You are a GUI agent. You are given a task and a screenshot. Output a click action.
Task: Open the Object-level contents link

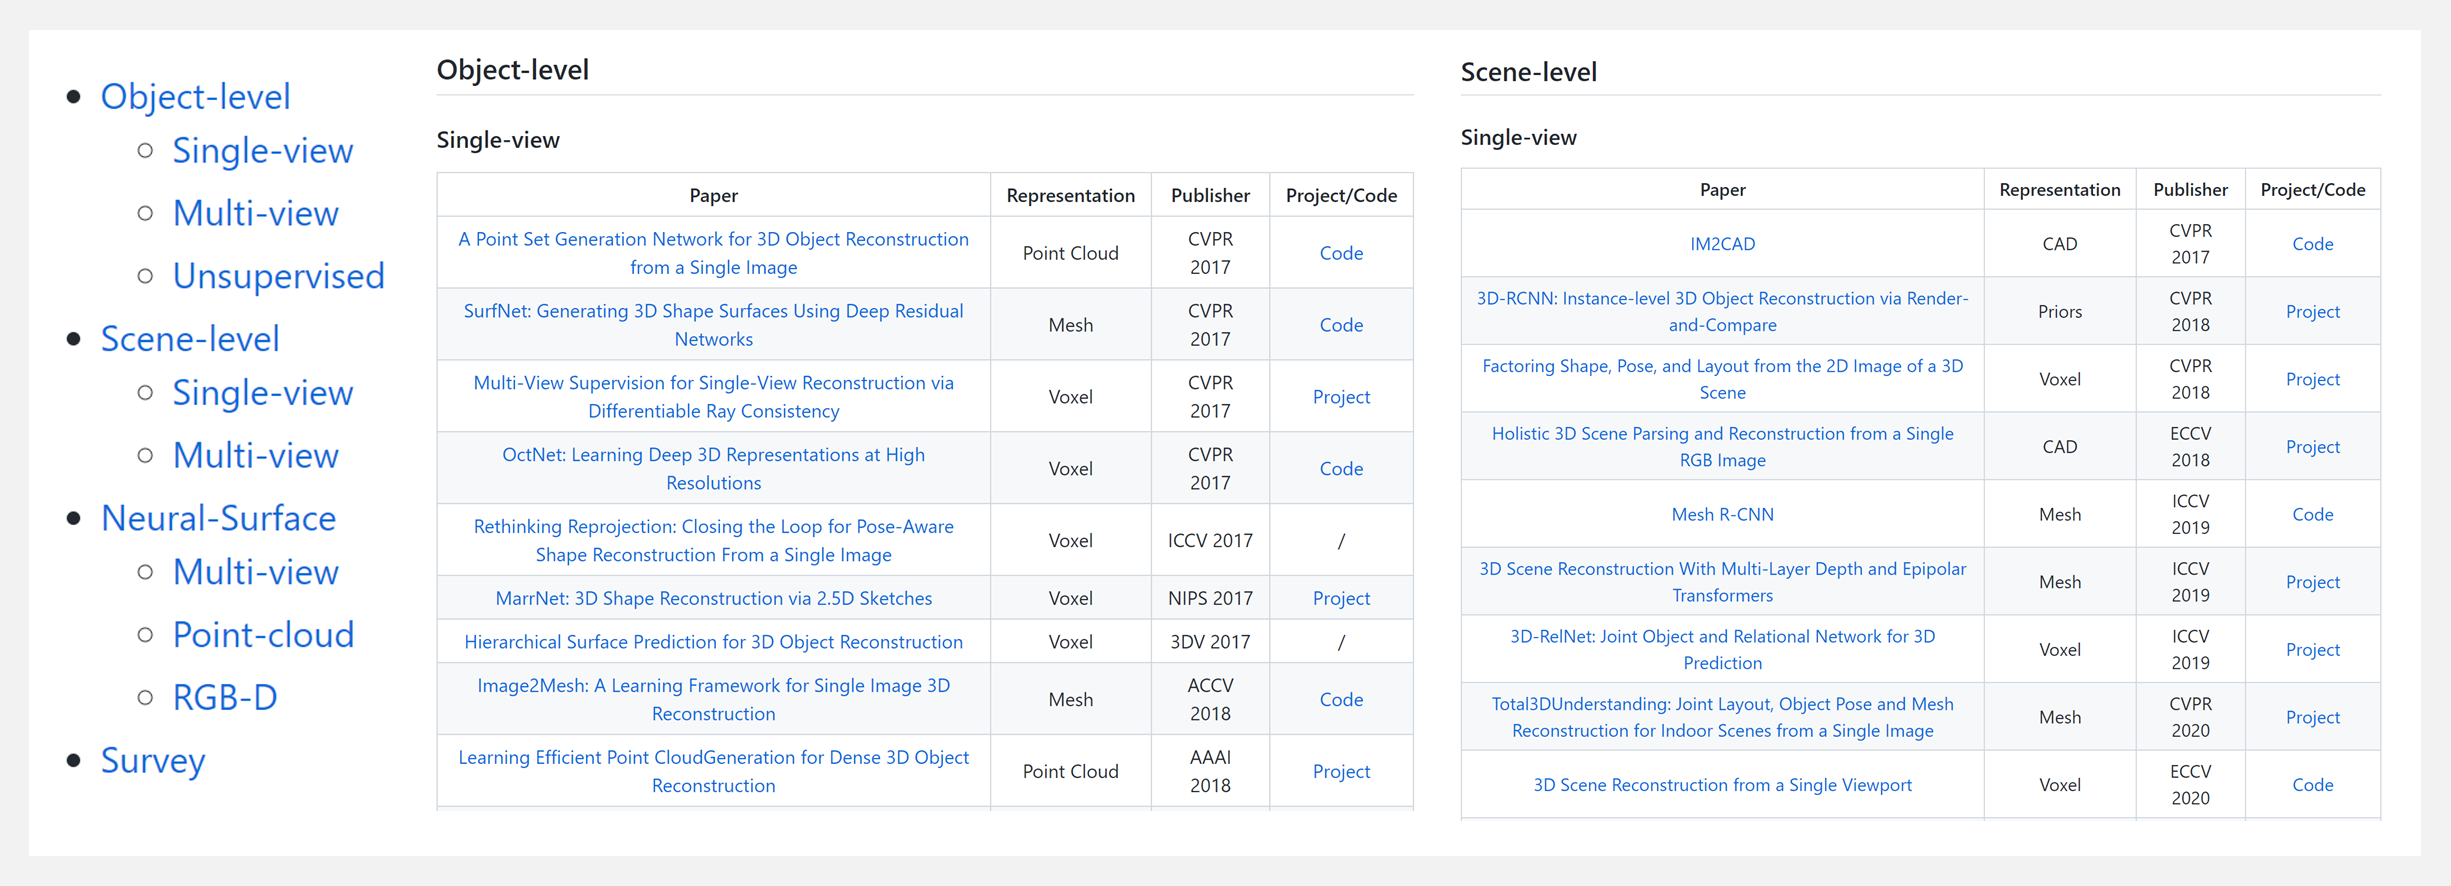click(196, 96)
